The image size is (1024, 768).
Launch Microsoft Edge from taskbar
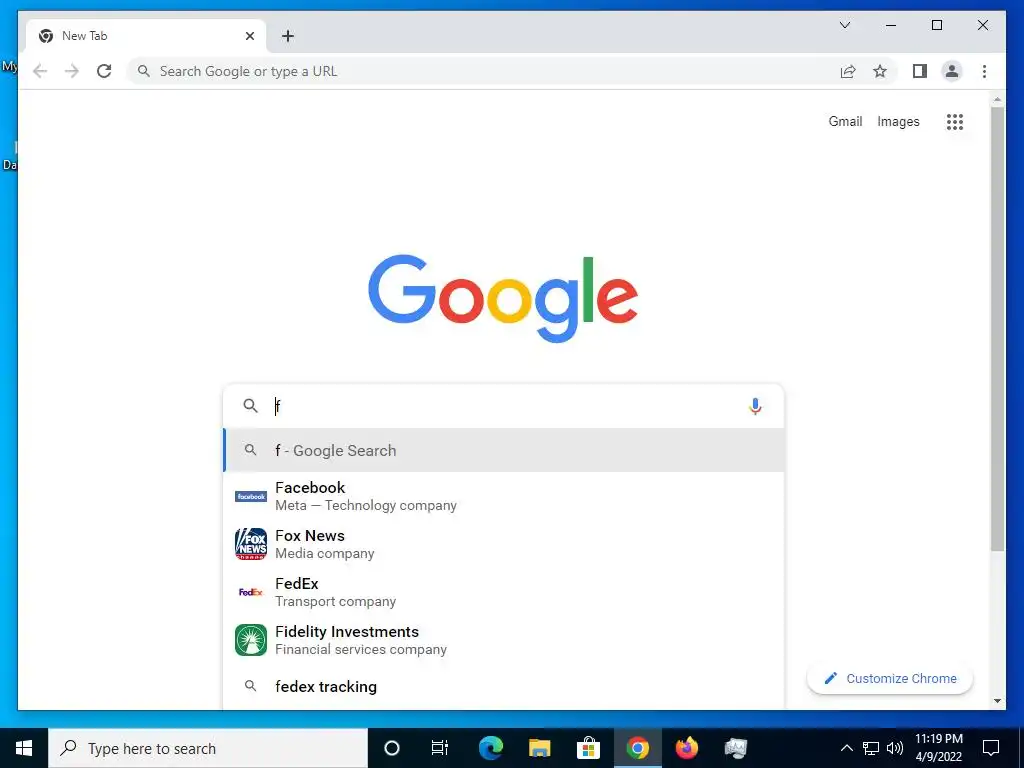coord(490,748)
